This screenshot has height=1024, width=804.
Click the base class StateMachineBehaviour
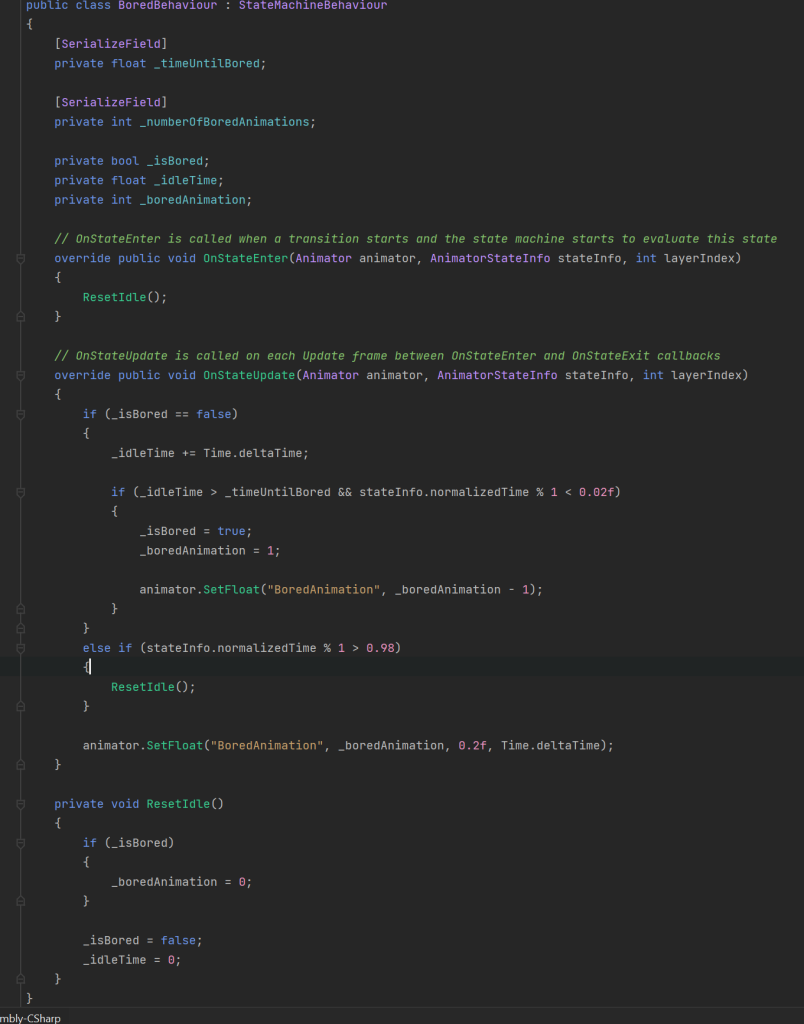(313, 5)
